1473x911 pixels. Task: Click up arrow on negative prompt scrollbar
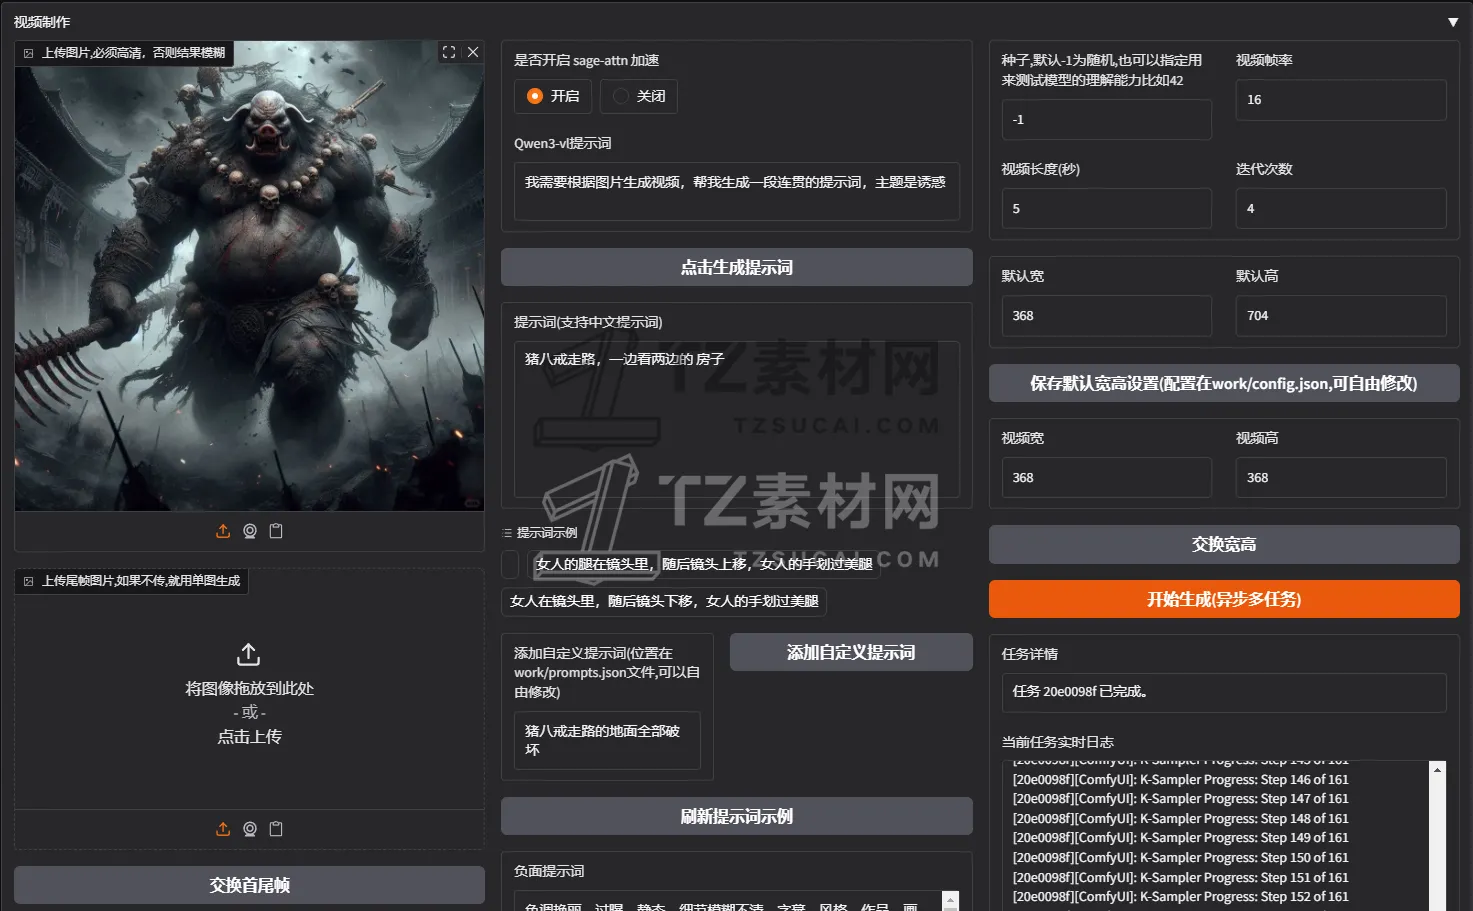coord(951,898)
